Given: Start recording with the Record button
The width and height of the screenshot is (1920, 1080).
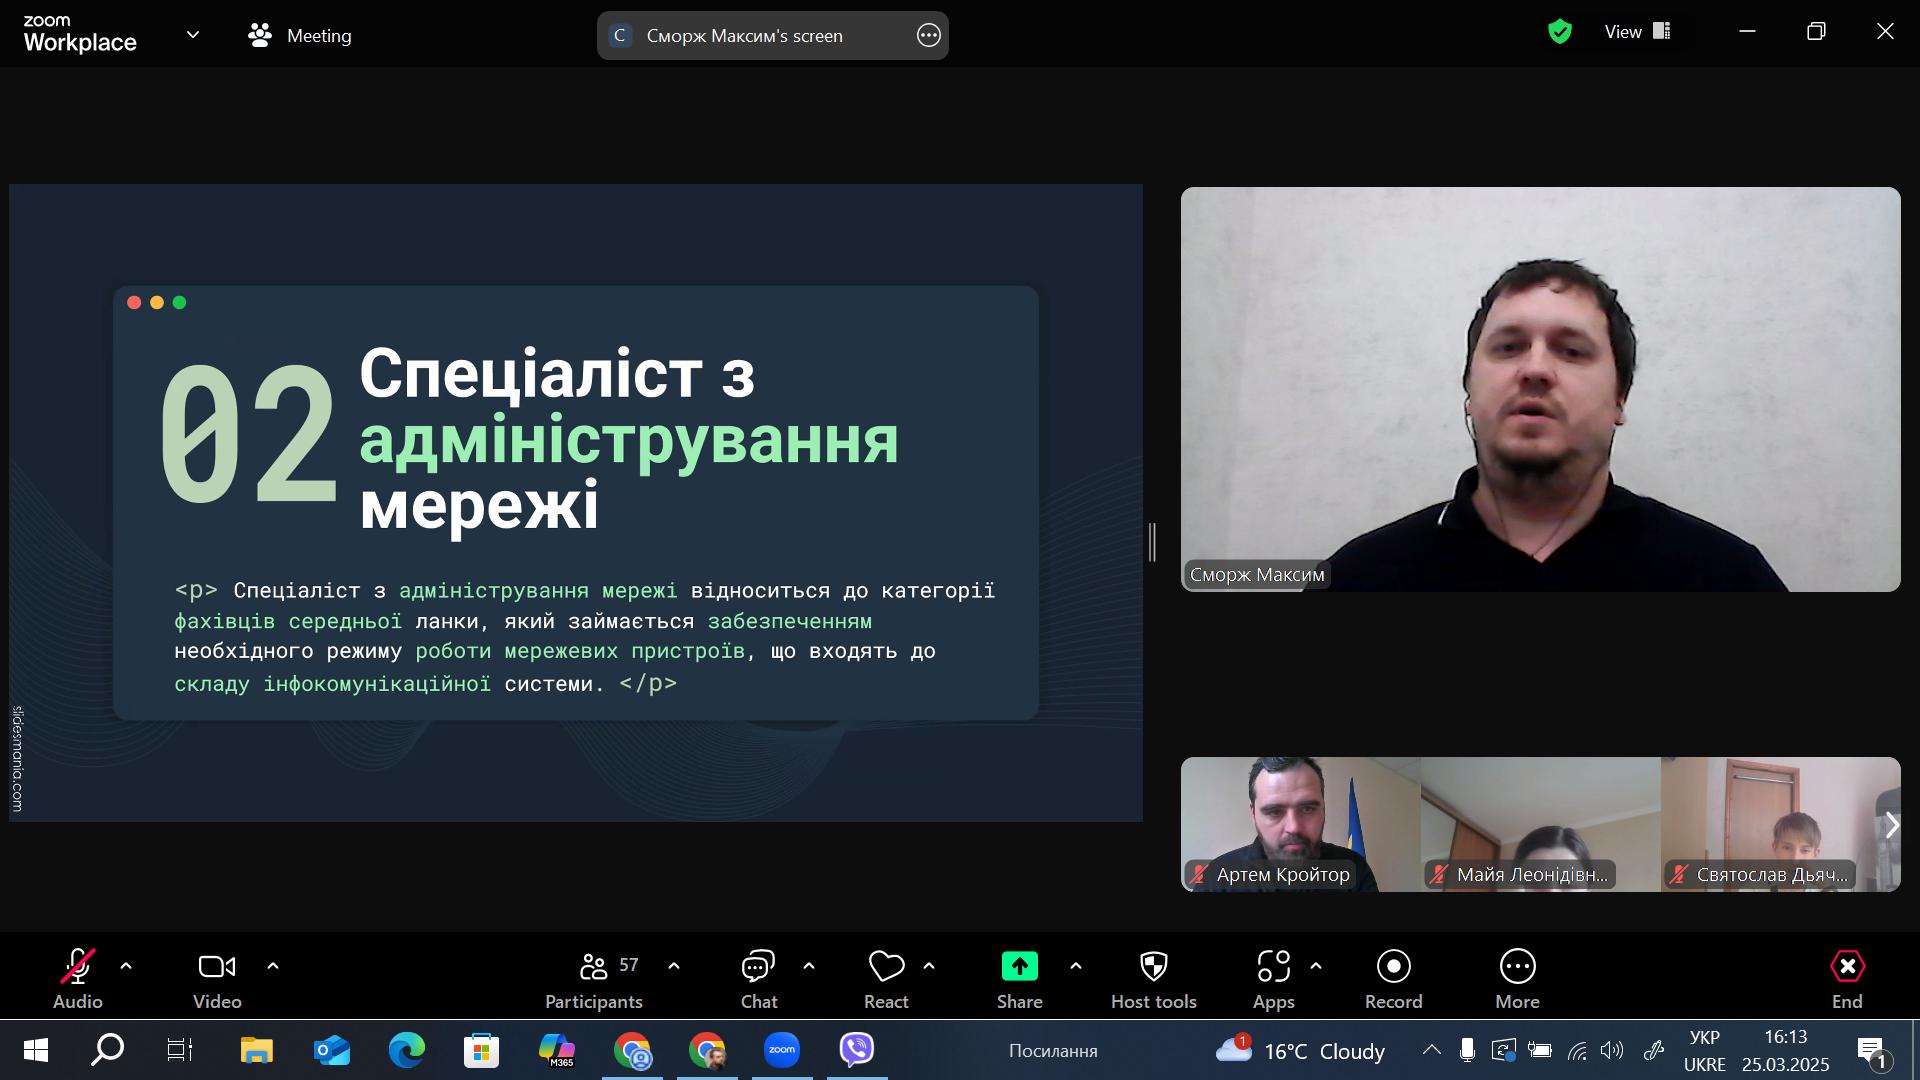Looking at the screenshot, I should pyautogui.click(x=1393, y=967).
